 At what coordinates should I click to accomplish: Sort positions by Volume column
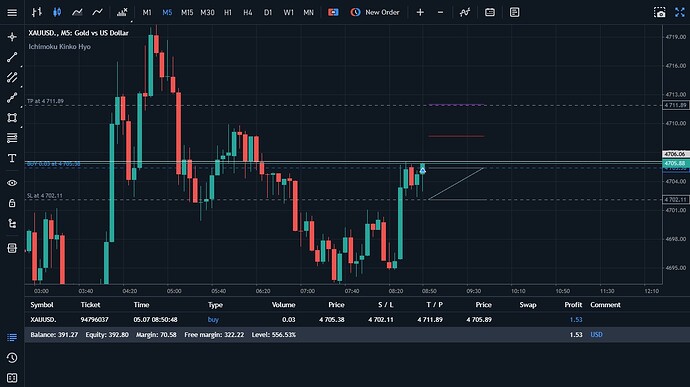[283, 305]
